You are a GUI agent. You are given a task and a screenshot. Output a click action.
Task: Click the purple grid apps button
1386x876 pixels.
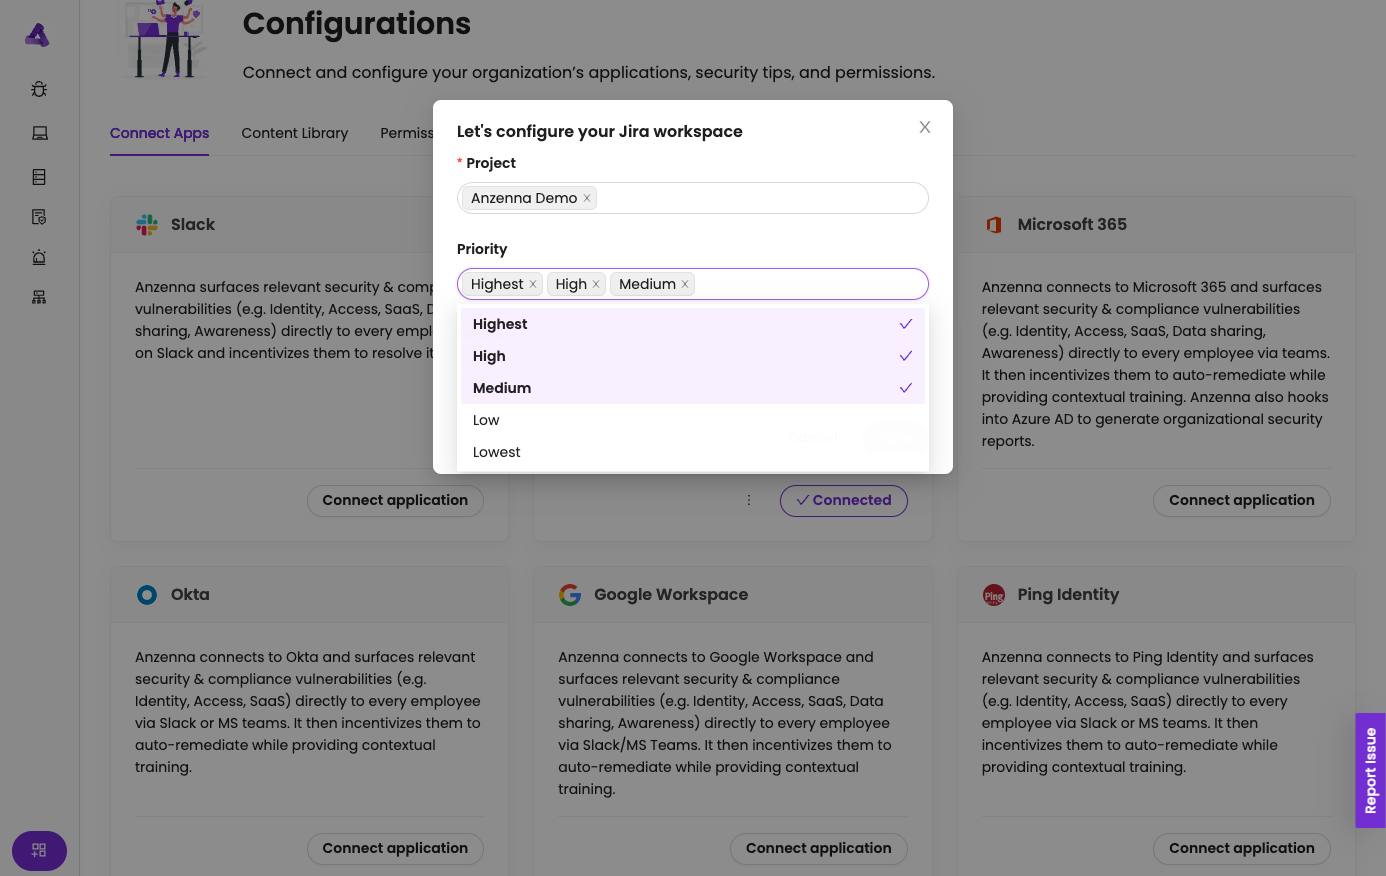point(39,851)
